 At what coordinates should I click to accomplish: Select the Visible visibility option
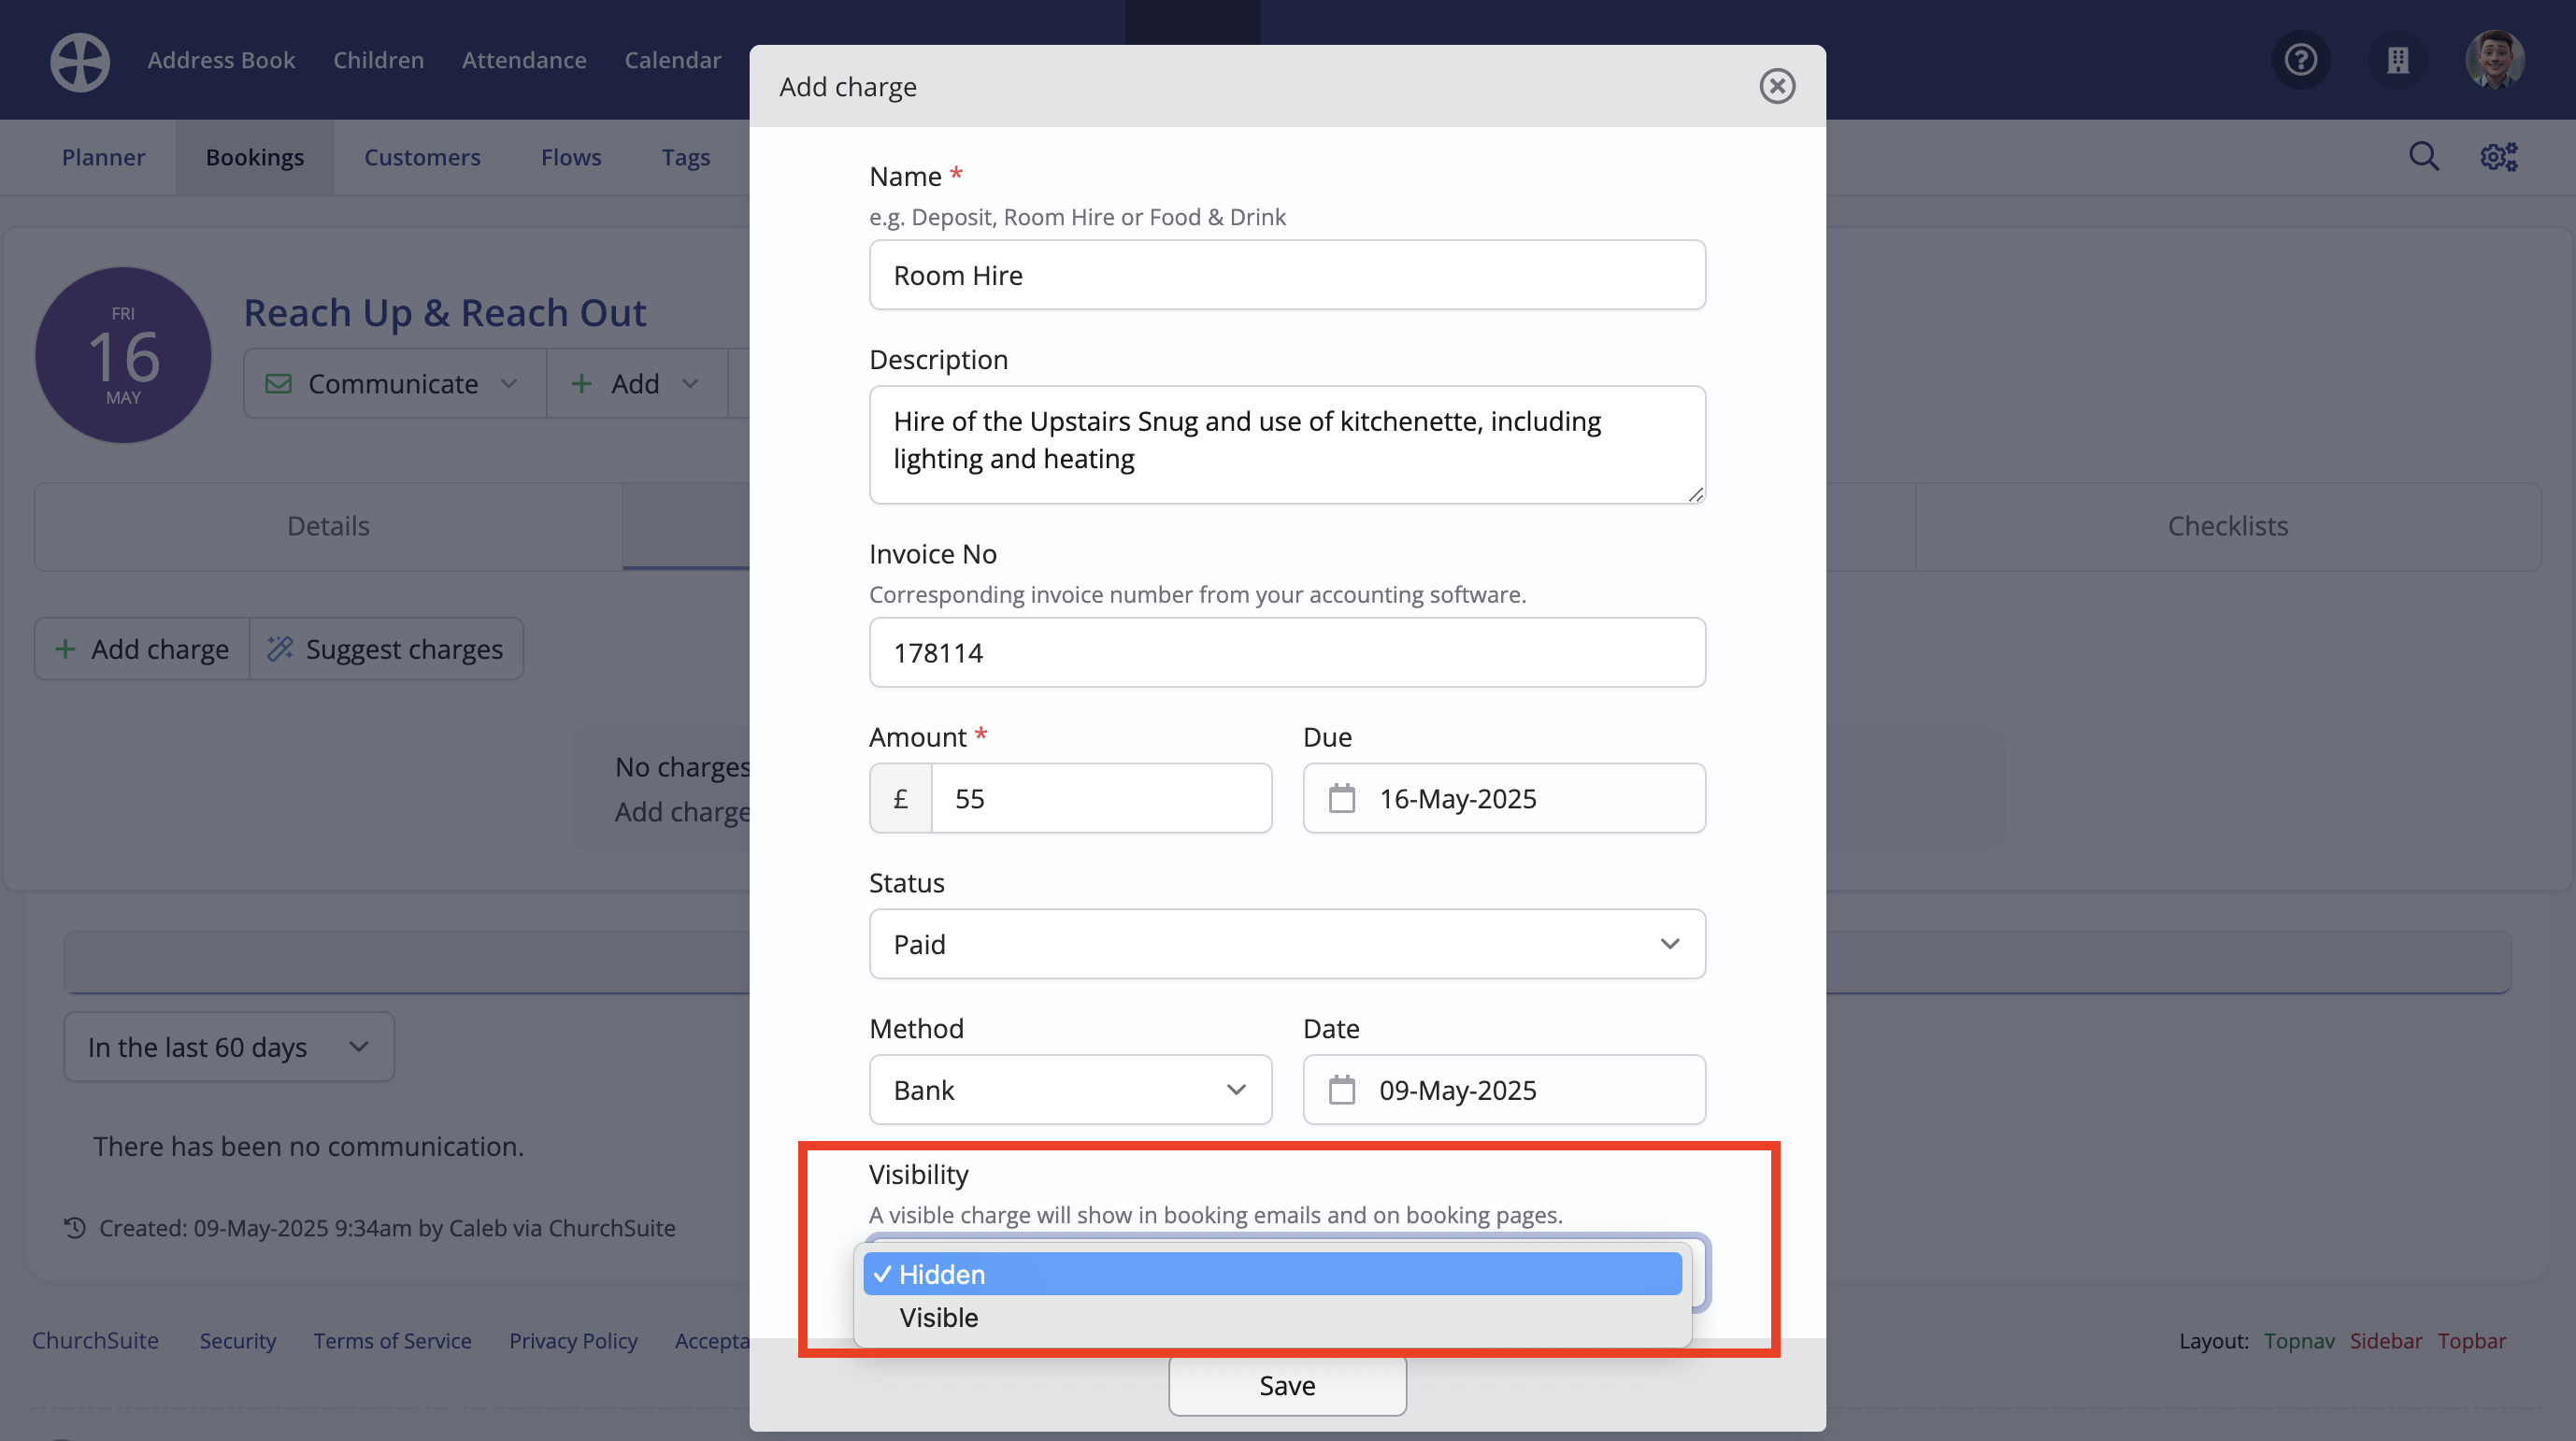[1272, 1317]
